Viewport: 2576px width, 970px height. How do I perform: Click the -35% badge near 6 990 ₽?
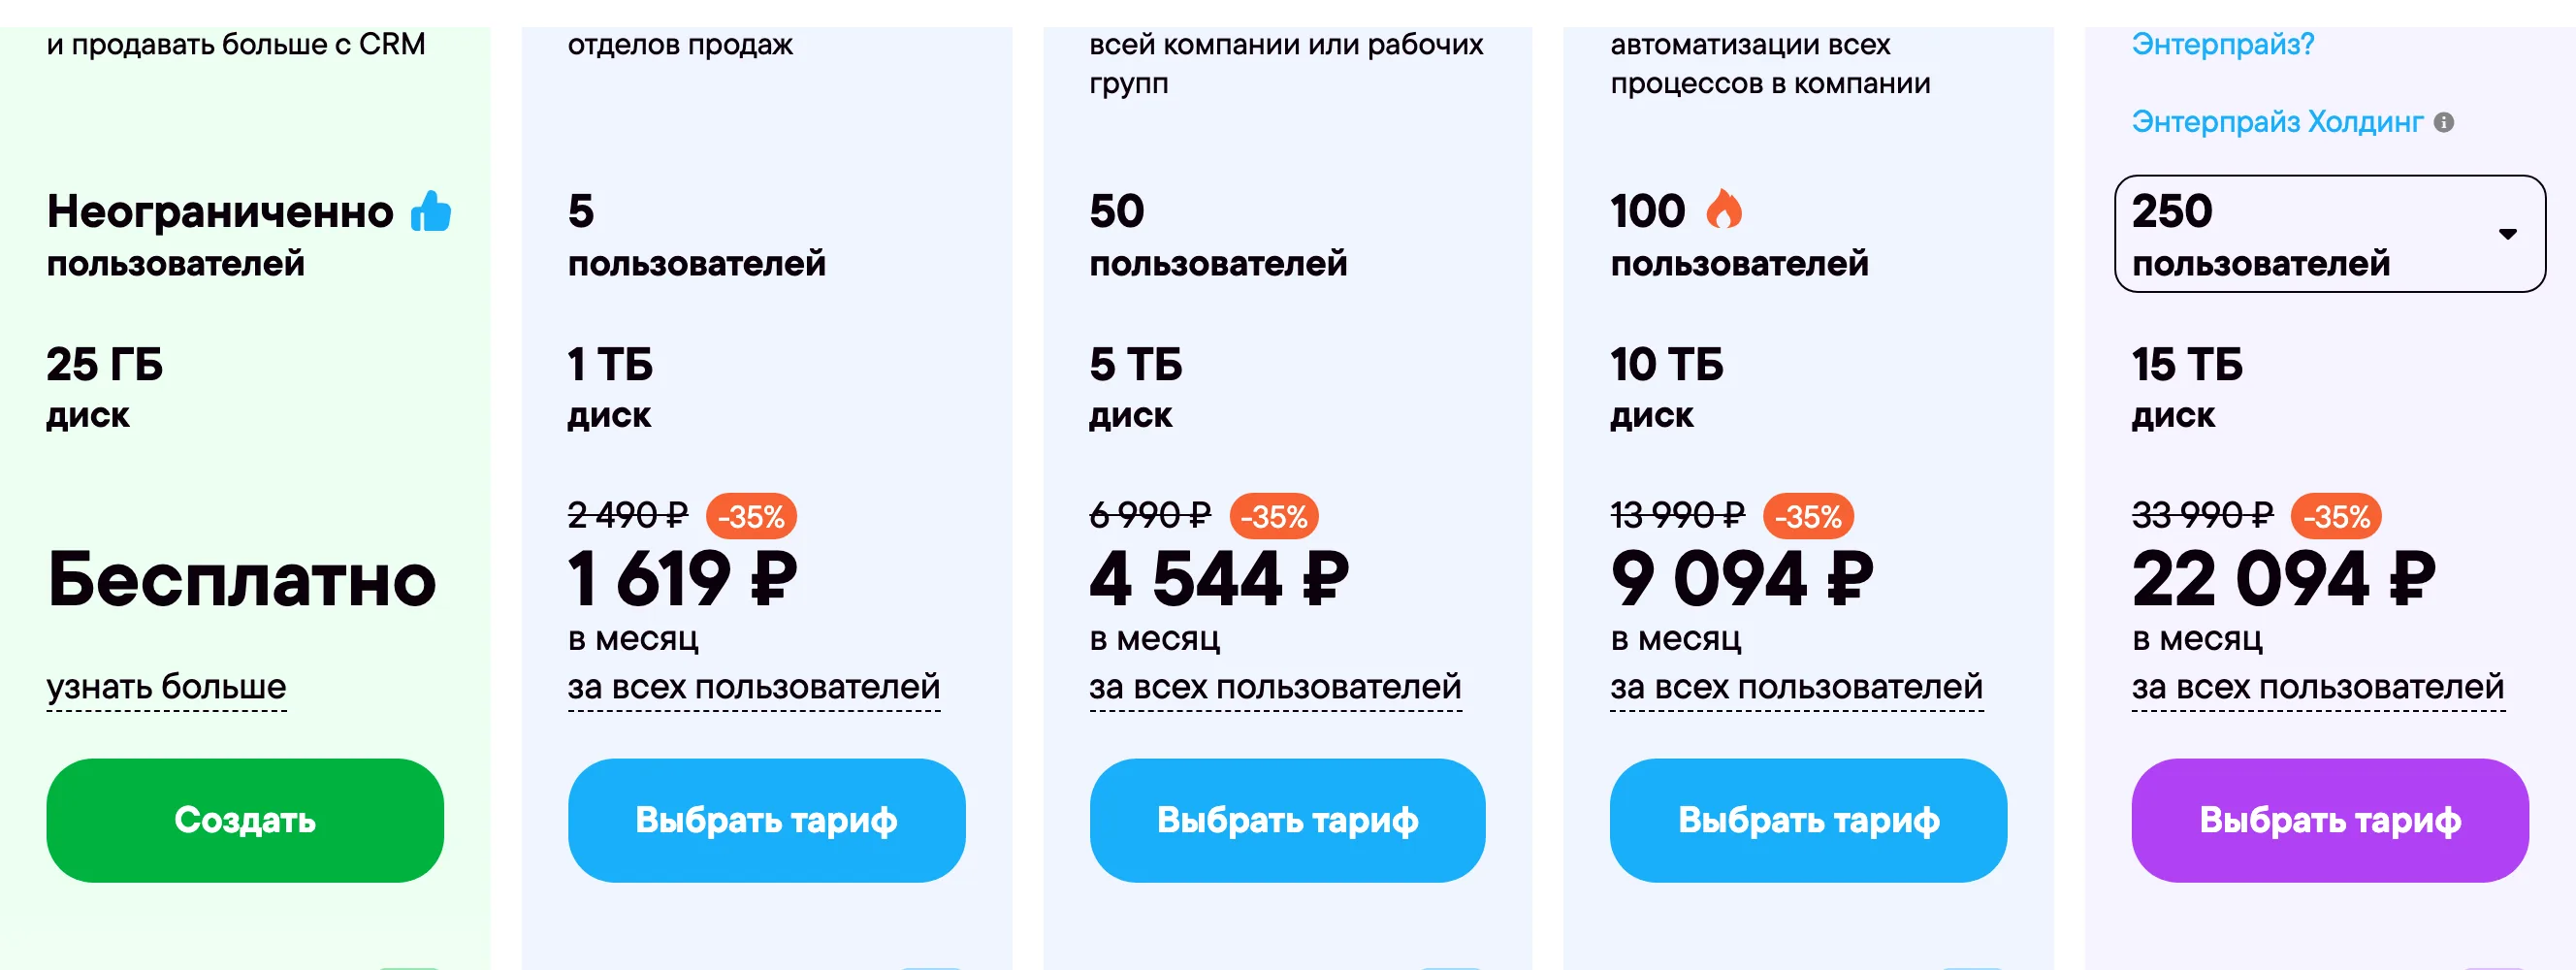(x=1274, y=516)
